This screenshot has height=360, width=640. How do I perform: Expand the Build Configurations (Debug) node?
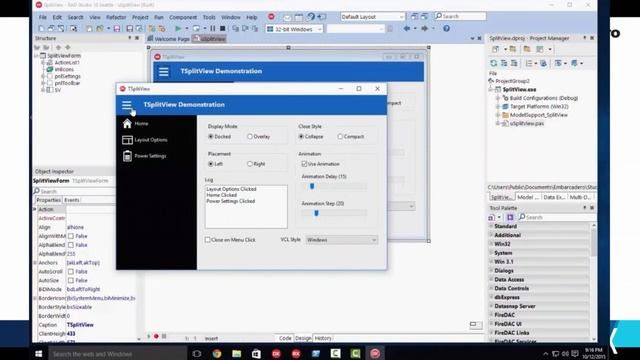(498, 98)
